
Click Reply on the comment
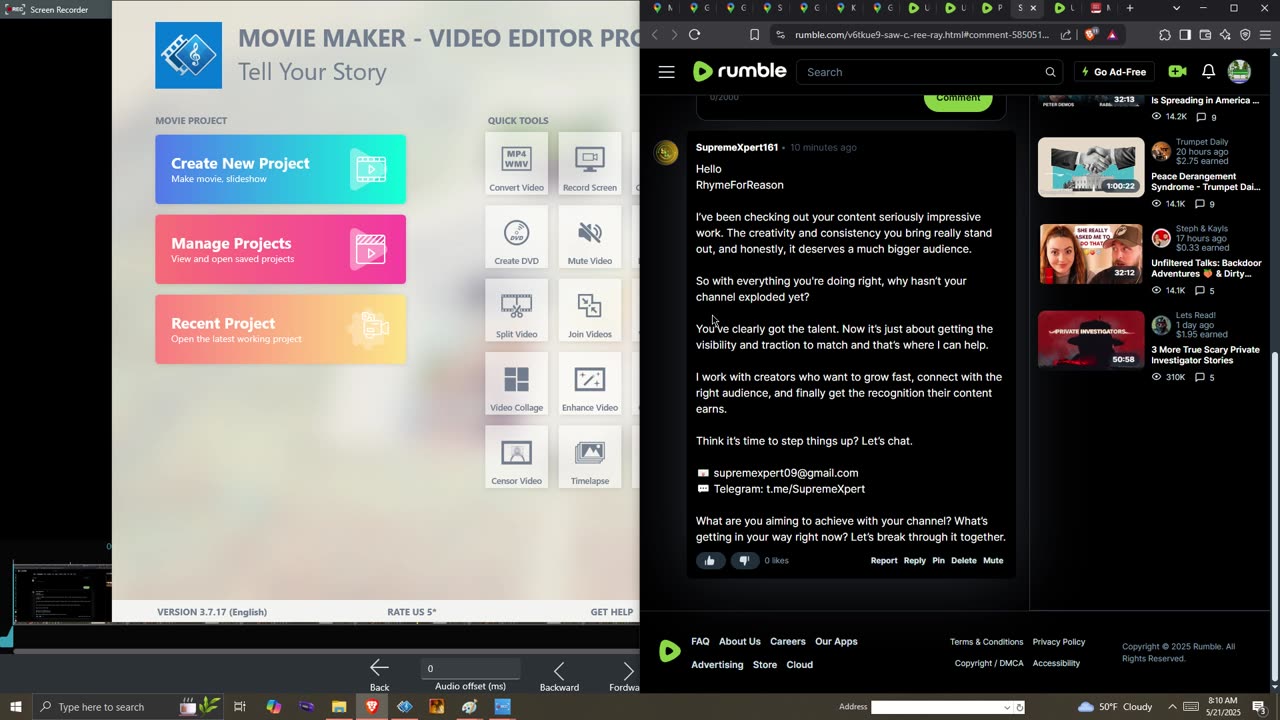[915, 561]
